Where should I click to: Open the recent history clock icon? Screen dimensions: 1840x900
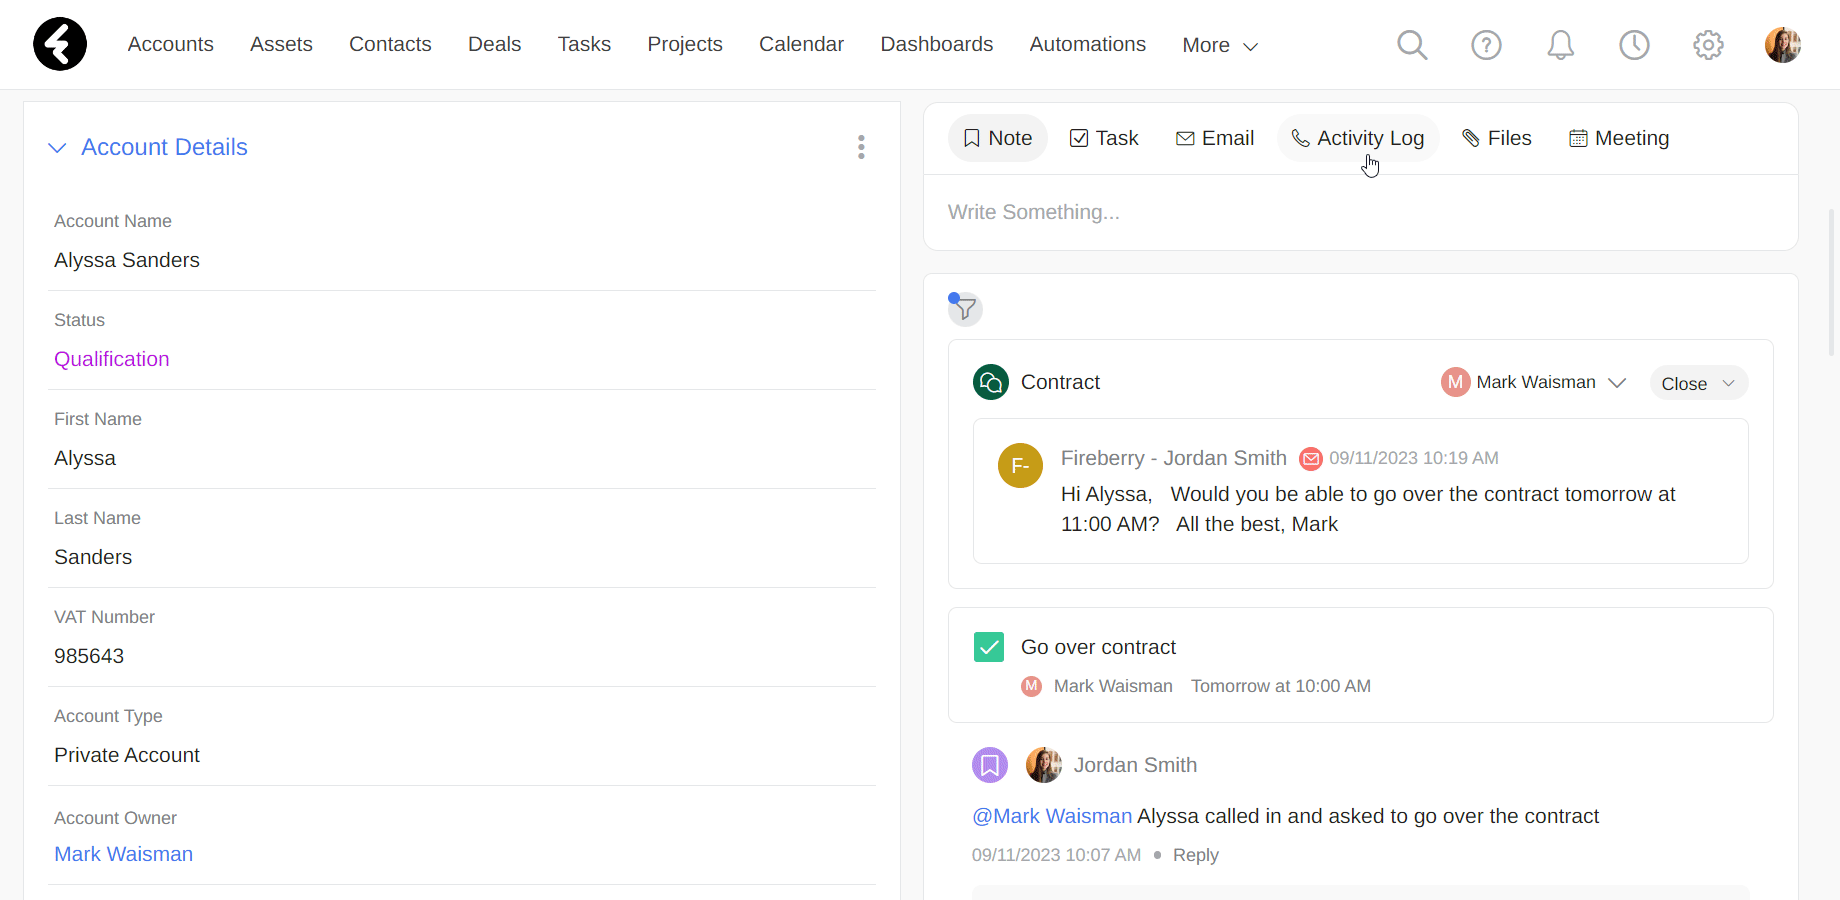(x=1634, y=45)
